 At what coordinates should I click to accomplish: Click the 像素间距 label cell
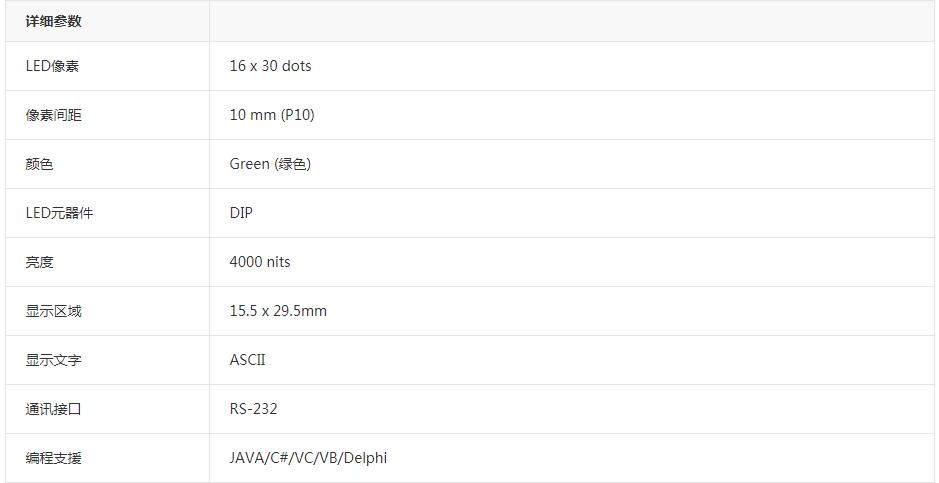click(x=54, y=115)
